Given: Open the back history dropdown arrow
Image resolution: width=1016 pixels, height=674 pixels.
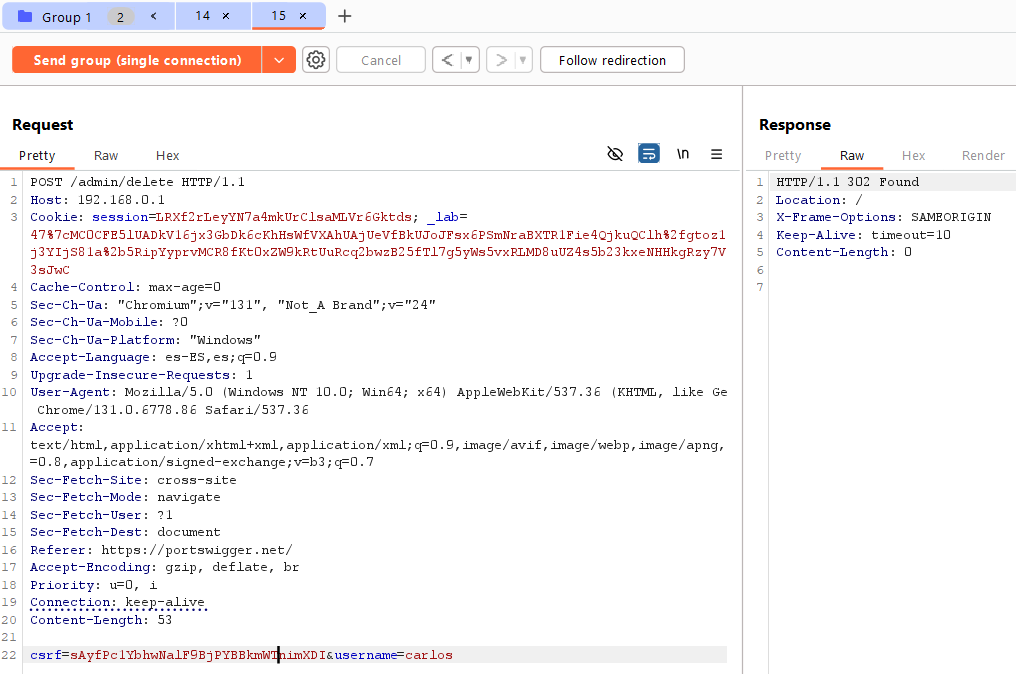Looking at the screenshot, I should coord(469,60).
